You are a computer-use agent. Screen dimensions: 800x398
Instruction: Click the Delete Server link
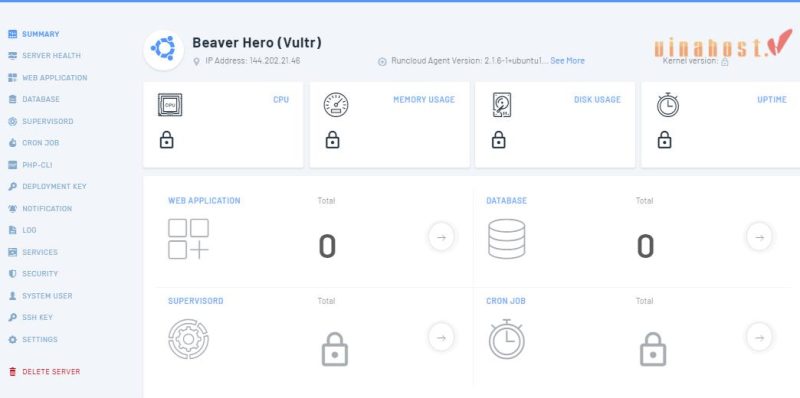[51, 371]
